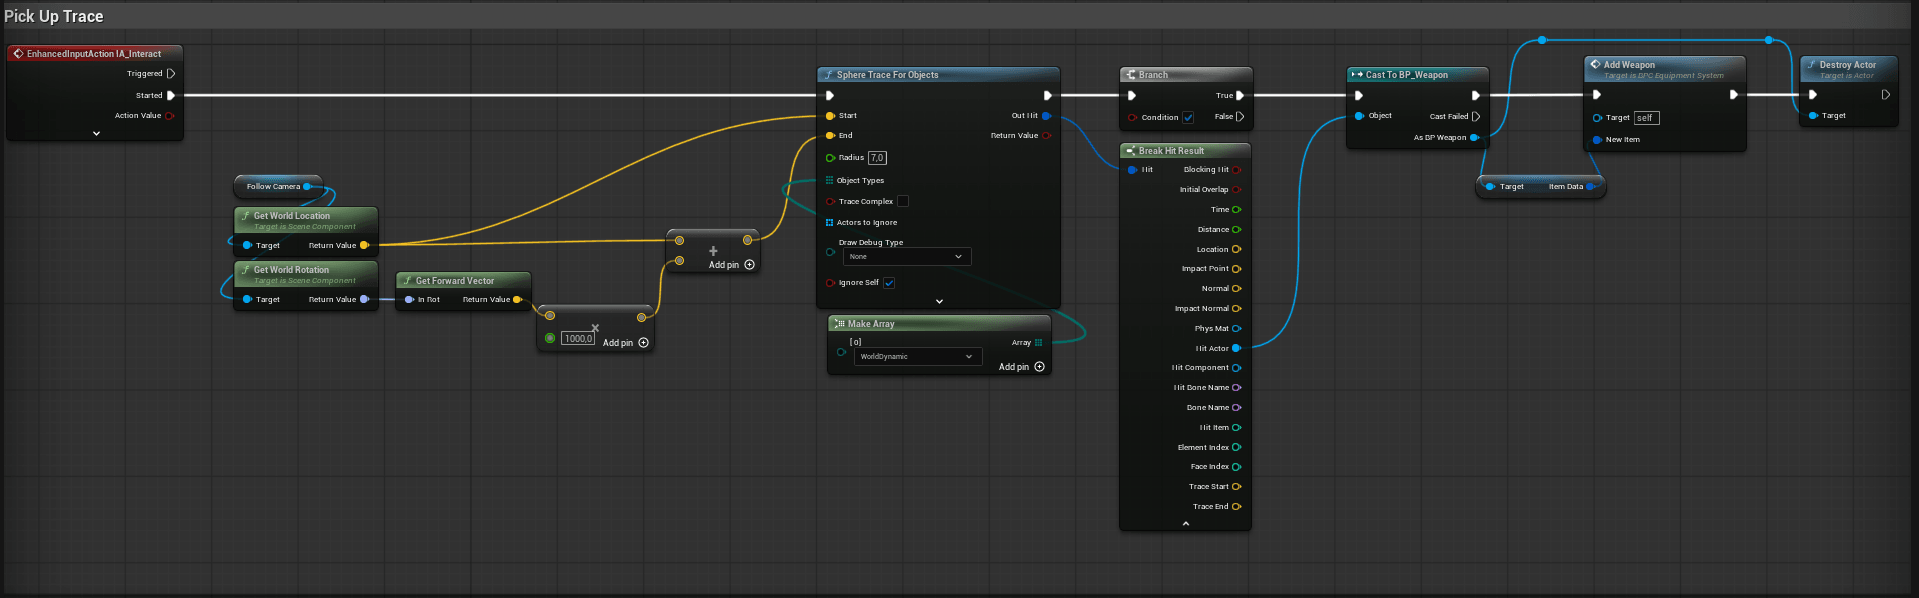The image size is (1919, 598).
Task: Select the Follow Camera variable node
Action: [x=278, y=186]
